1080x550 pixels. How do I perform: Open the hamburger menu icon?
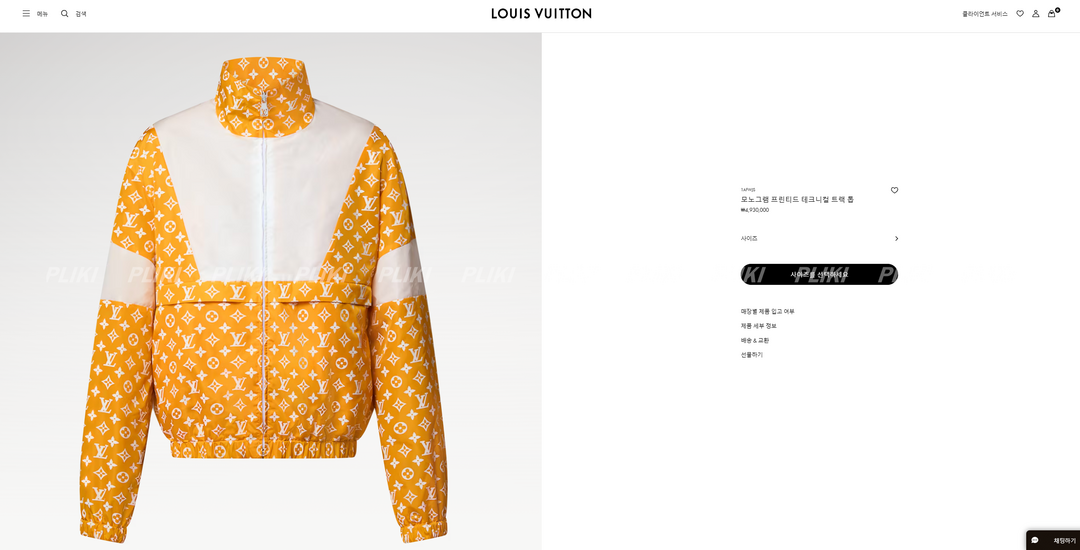[x=26, y=13]
